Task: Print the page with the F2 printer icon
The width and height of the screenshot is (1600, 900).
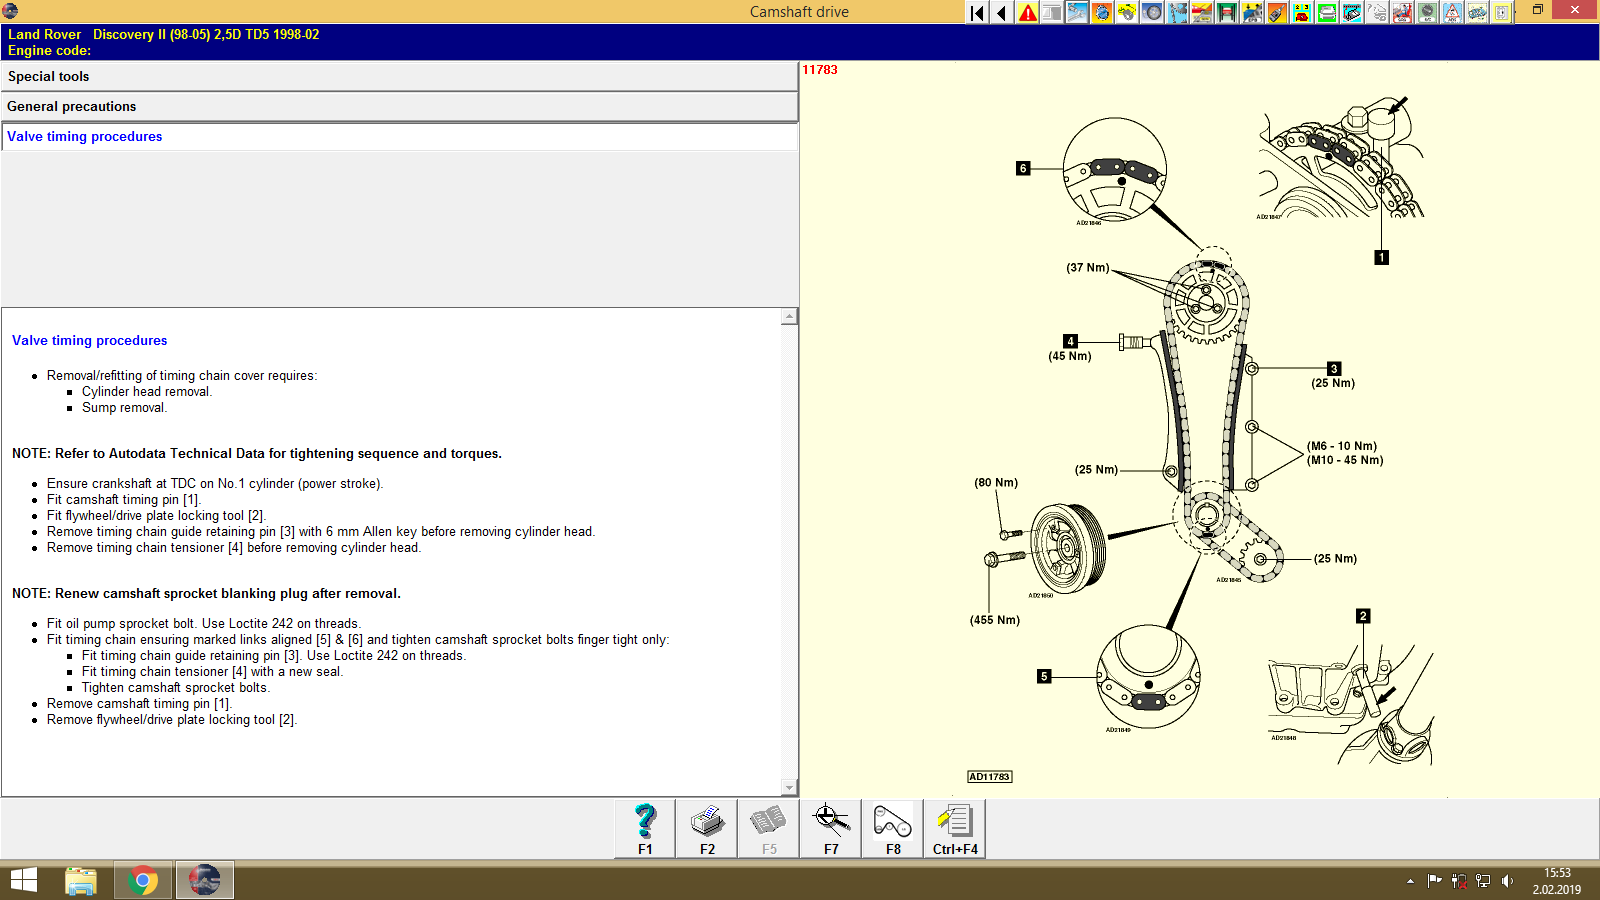Action: point(706,826)
